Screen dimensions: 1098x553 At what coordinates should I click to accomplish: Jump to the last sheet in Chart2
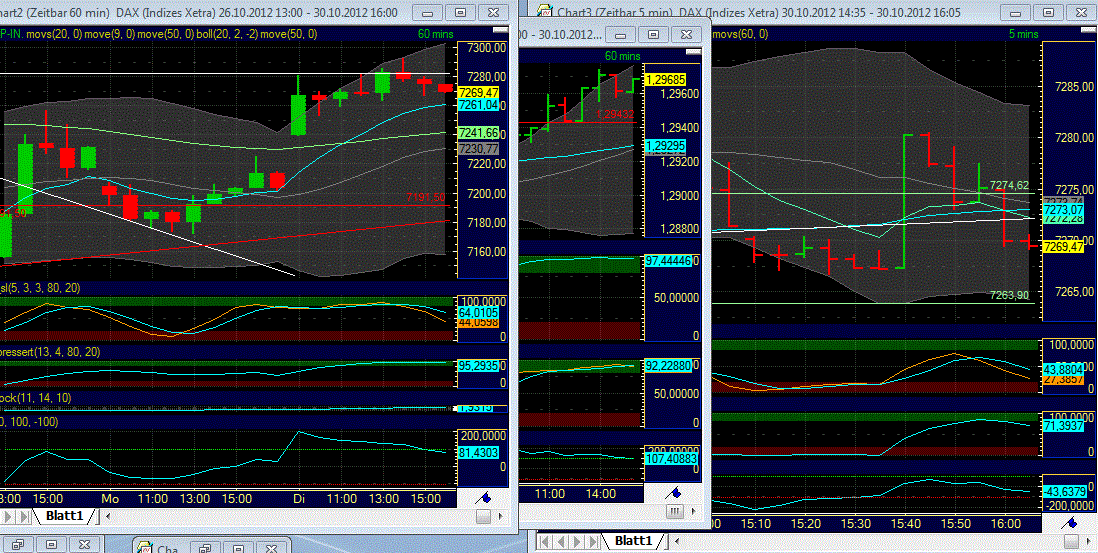pyautogui.click(x=25, y=517)
